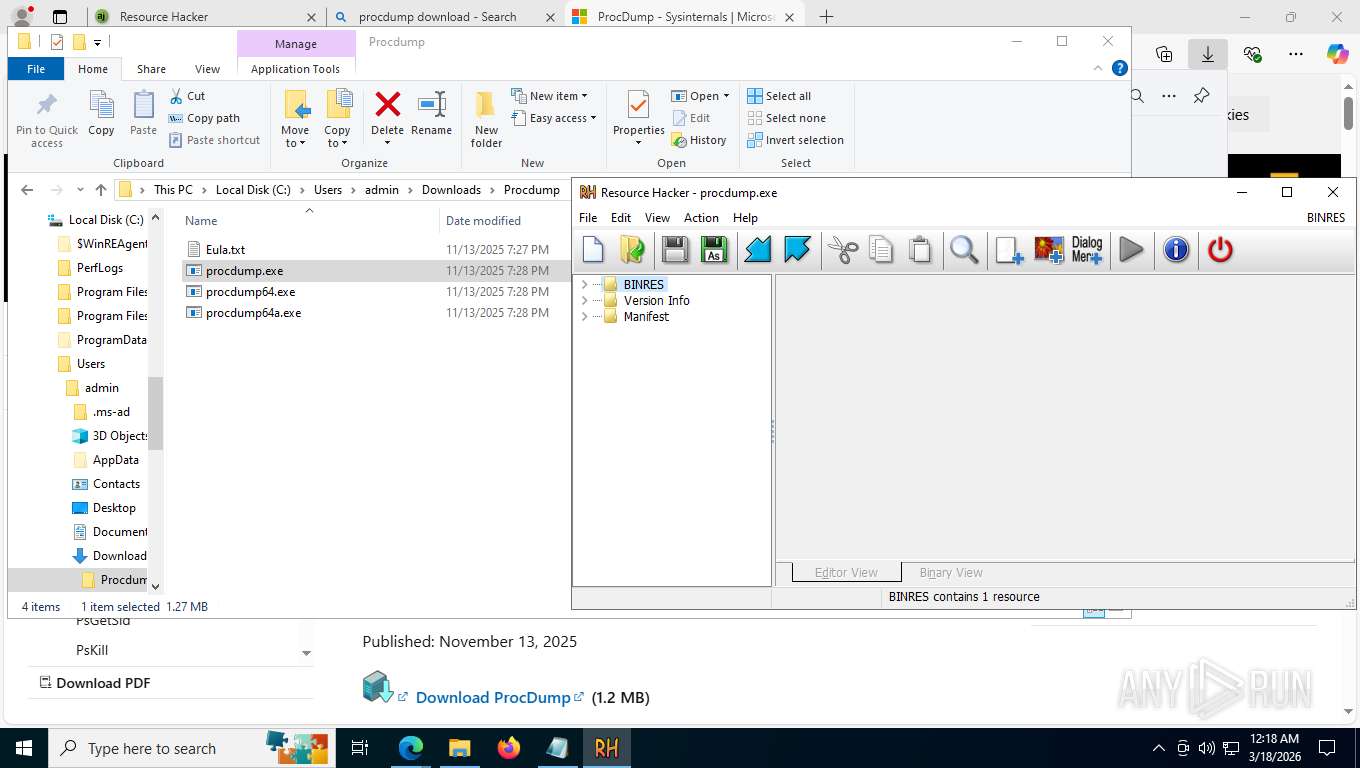Click the Copilot icon in Edge
1360x768 pixels.
[1338, 55]
